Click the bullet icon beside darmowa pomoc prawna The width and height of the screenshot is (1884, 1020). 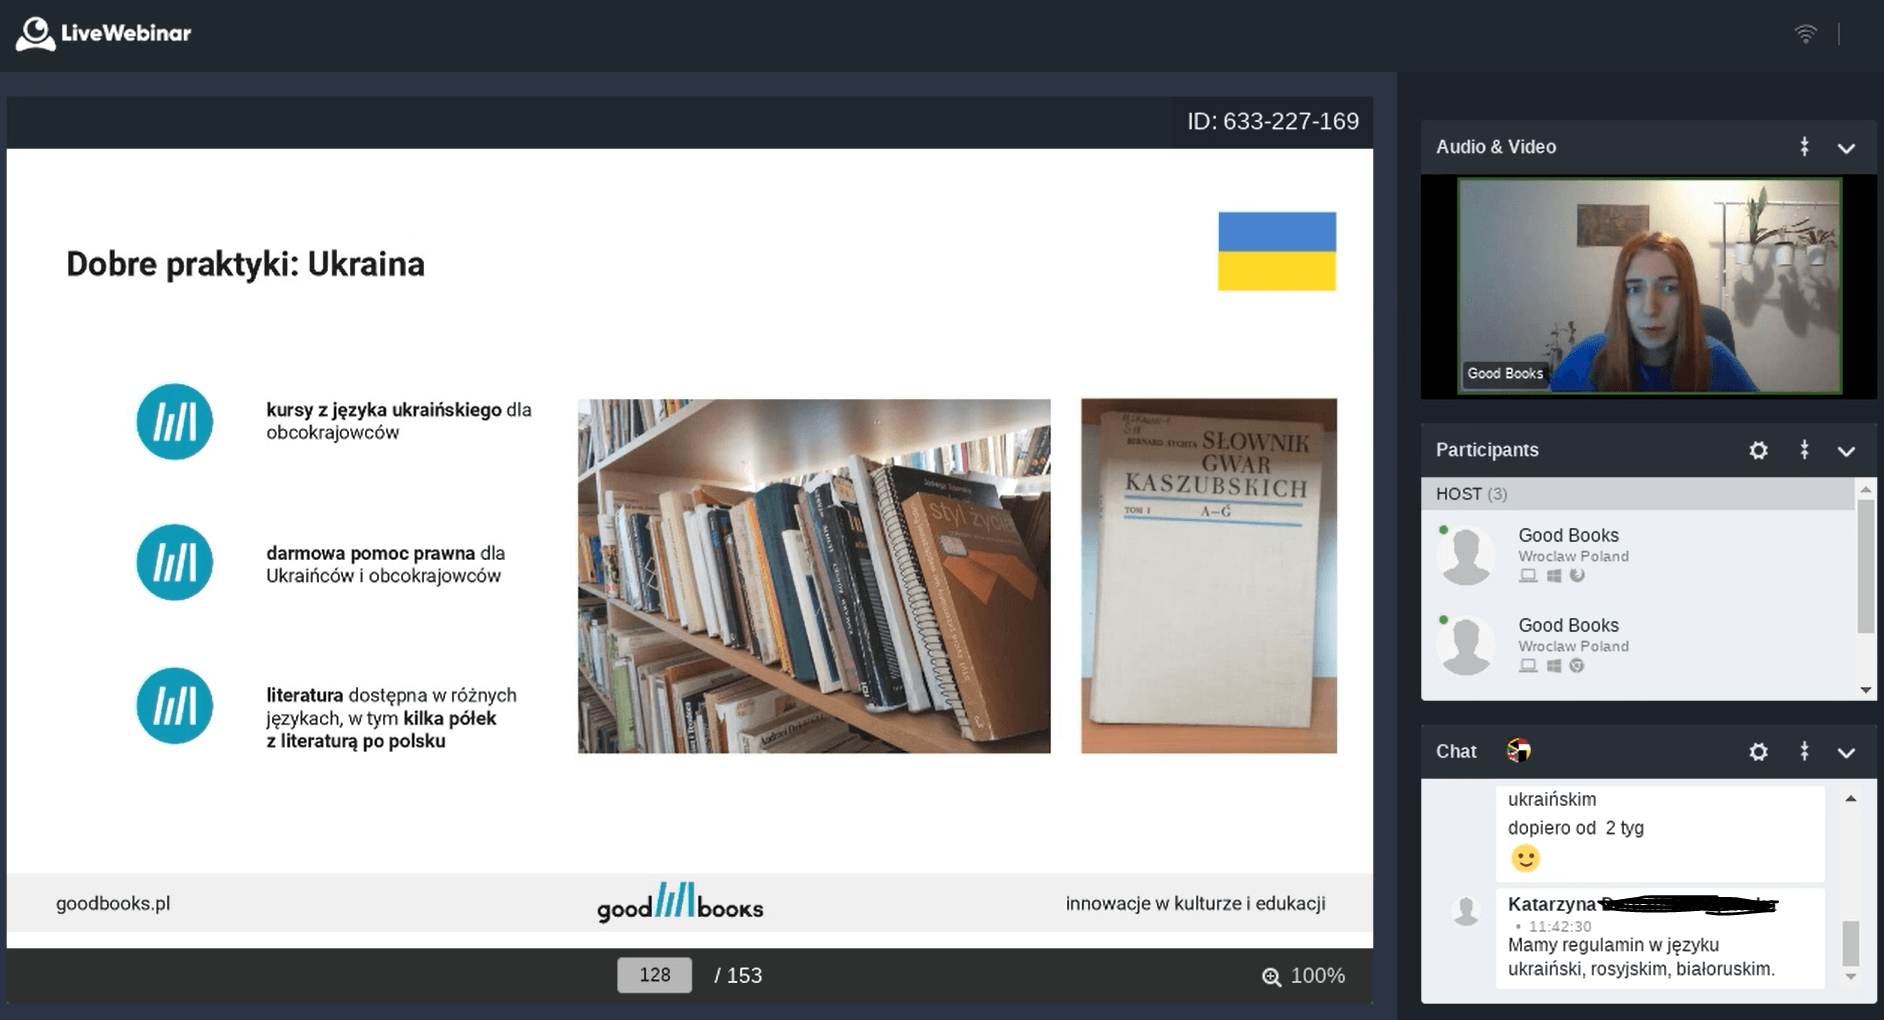point(175,563)
